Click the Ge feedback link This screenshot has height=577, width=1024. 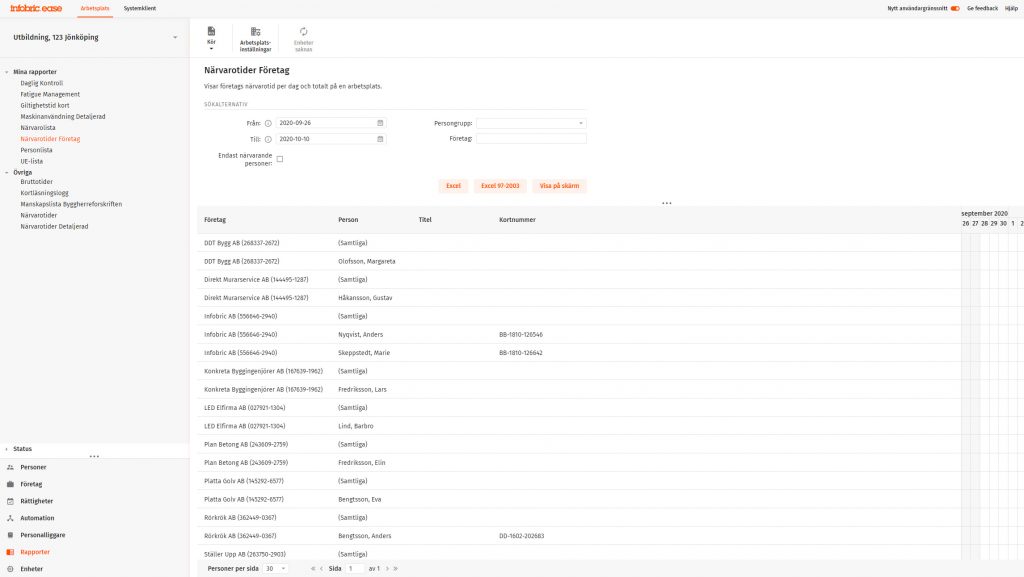pos(982,8)
